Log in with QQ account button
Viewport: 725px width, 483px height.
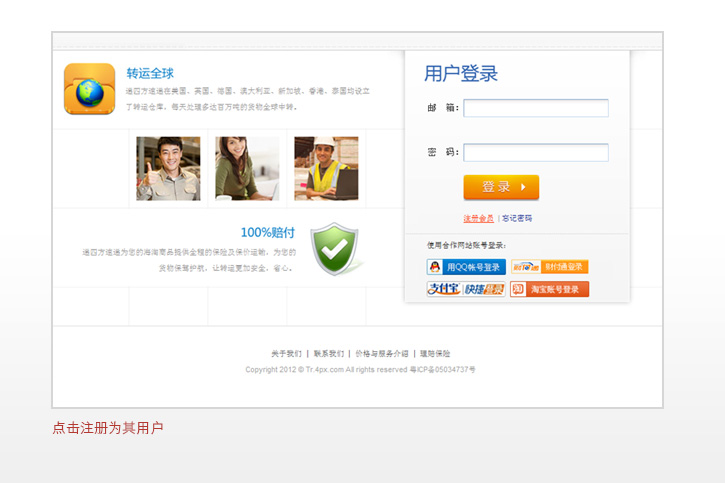coord(466,267)
